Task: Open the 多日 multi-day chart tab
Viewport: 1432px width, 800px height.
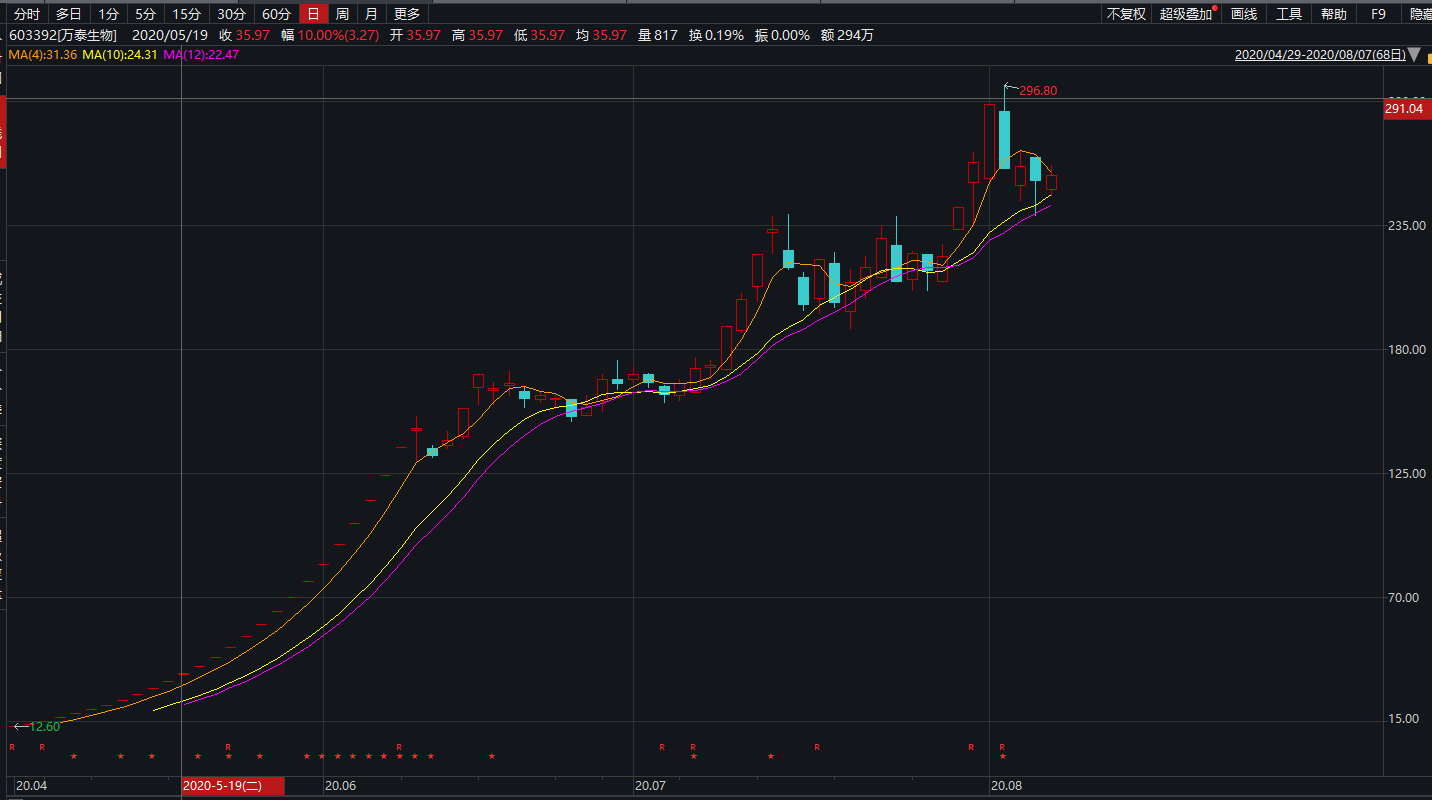Action: tap(68, 14)
